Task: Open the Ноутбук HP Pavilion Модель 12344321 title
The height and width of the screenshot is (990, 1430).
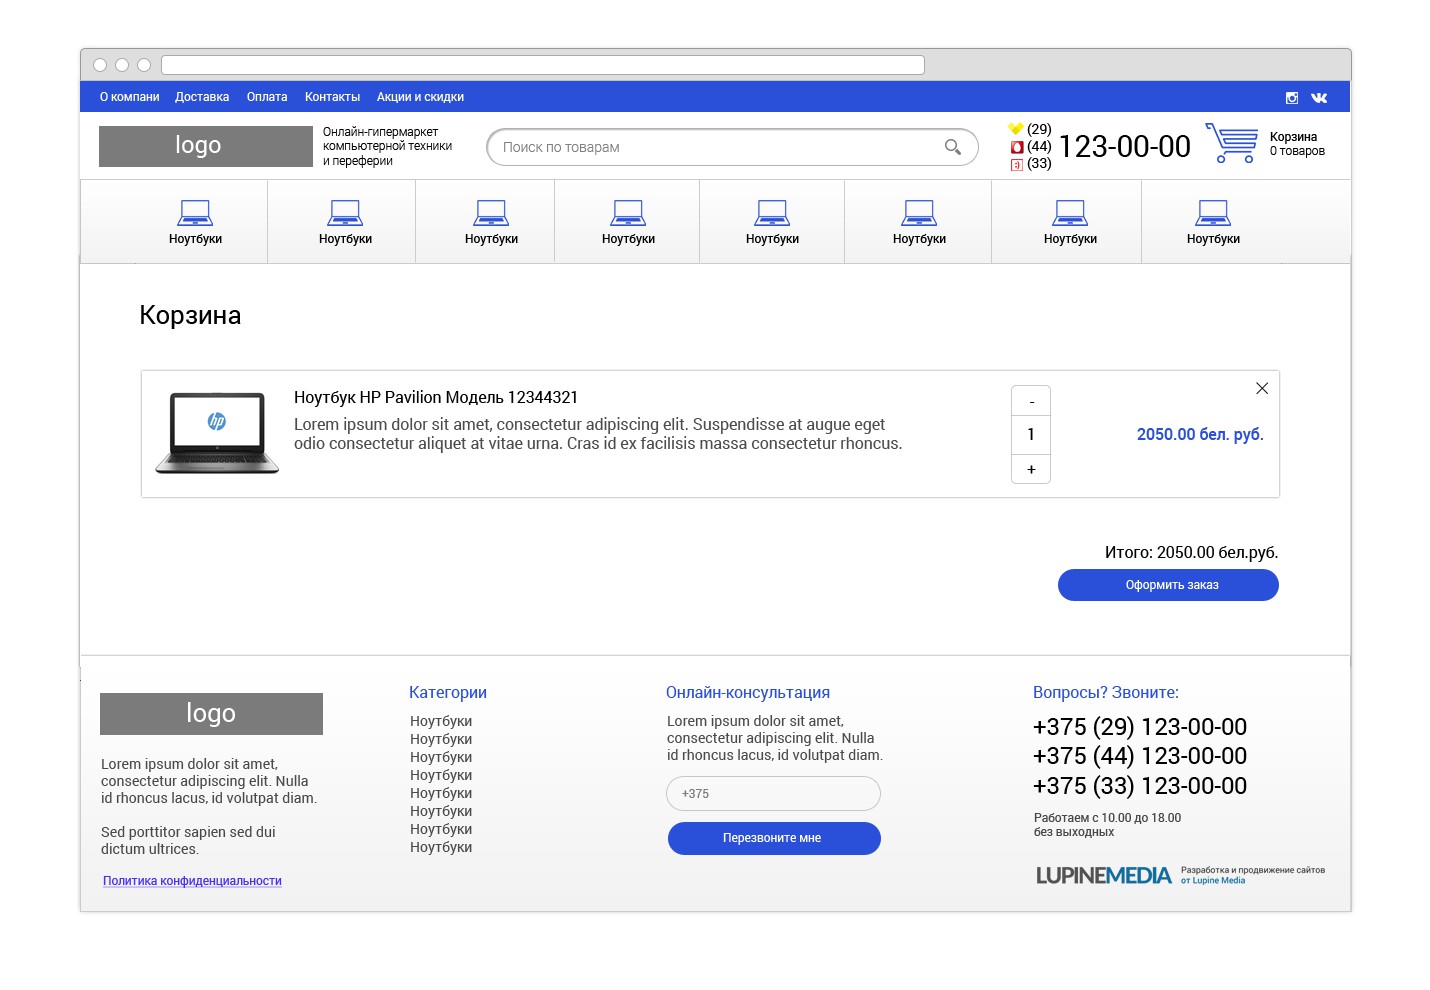Action: (436, 397)
